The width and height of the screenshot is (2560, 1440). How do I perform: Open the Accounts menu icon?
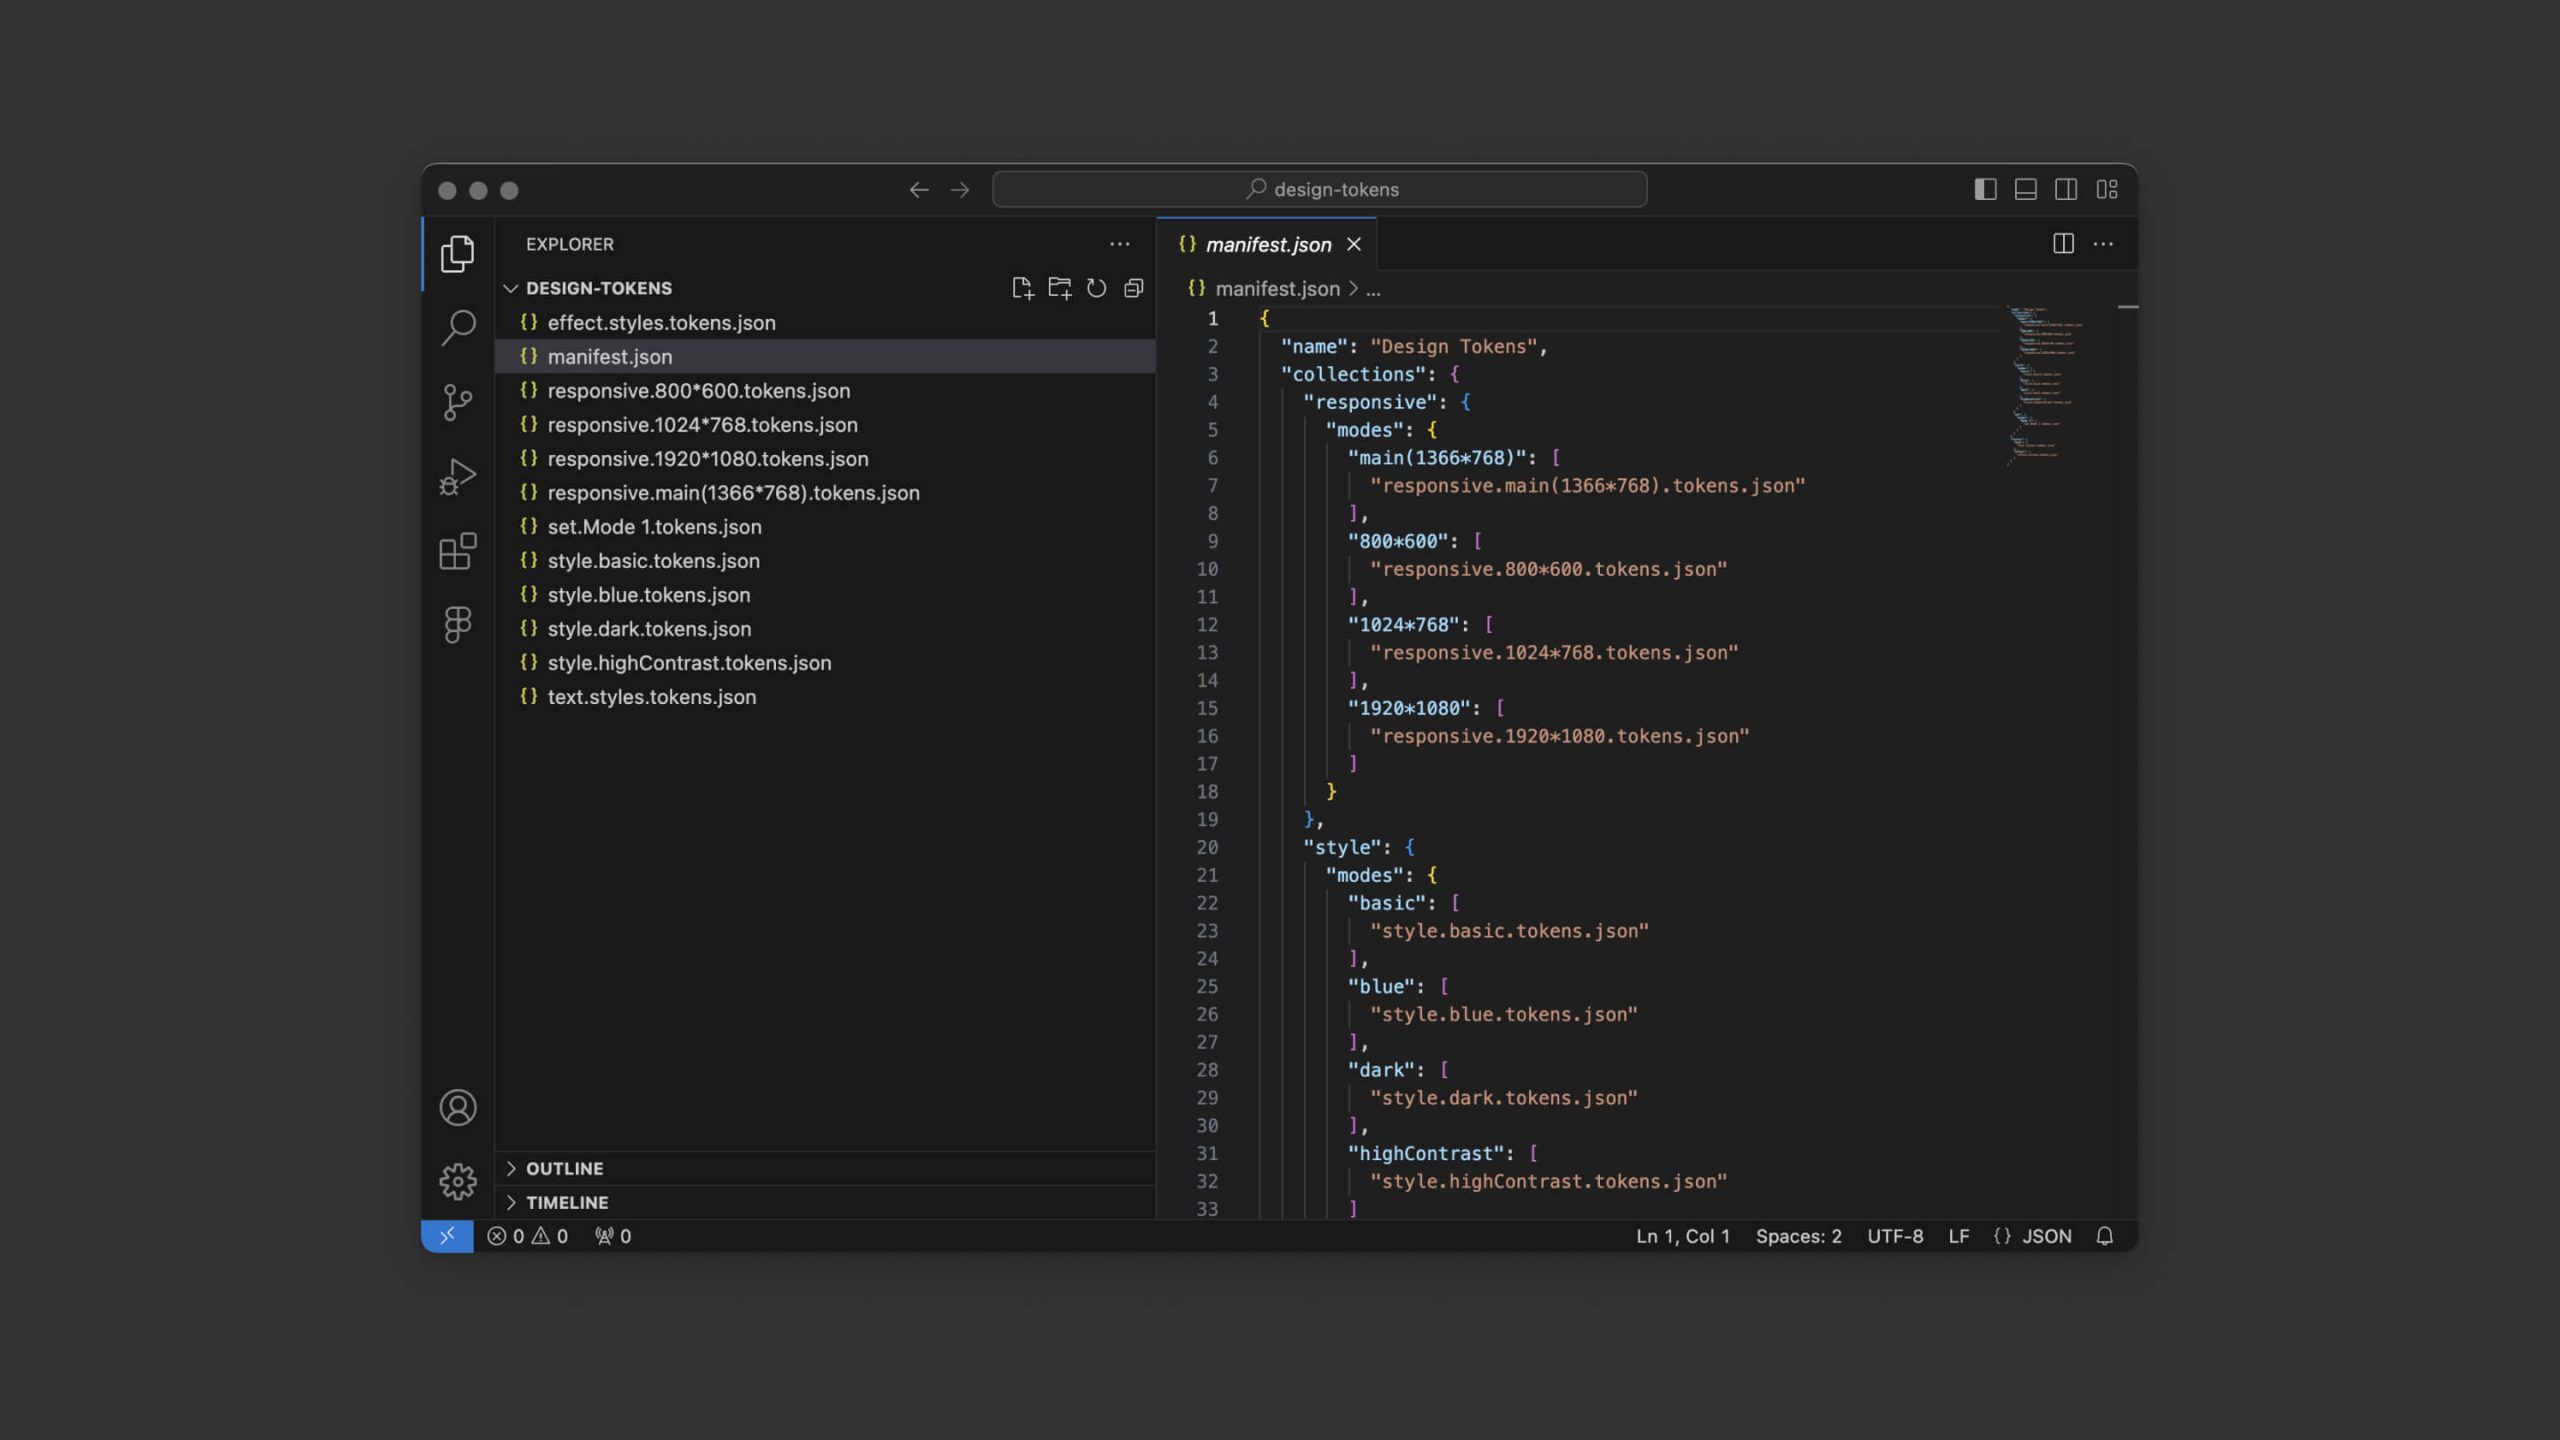(457, 1107)
